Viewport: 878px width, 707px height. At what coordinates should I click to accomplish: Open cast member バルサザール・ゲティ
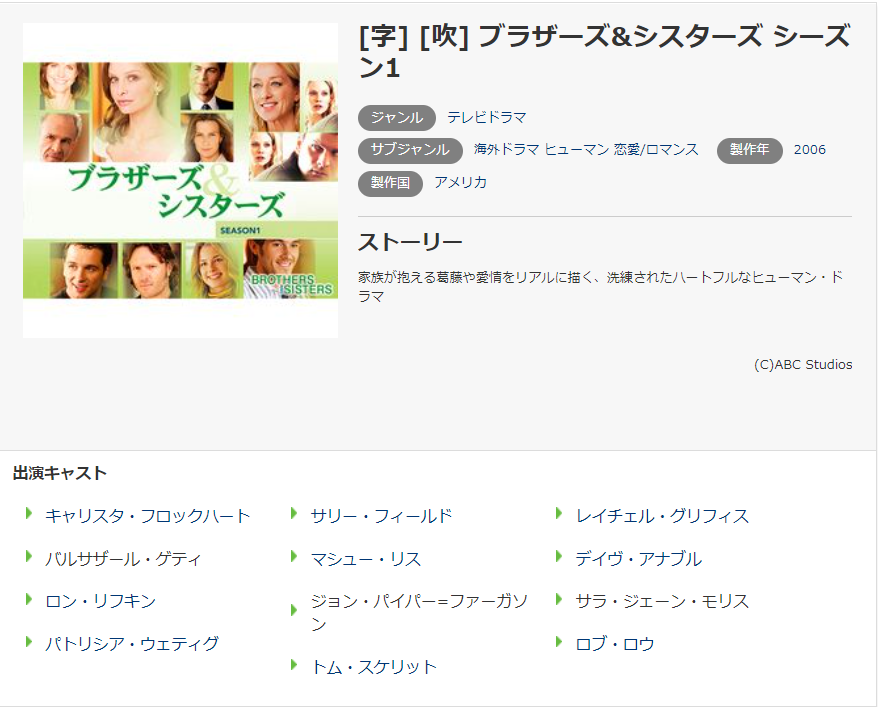123,559
